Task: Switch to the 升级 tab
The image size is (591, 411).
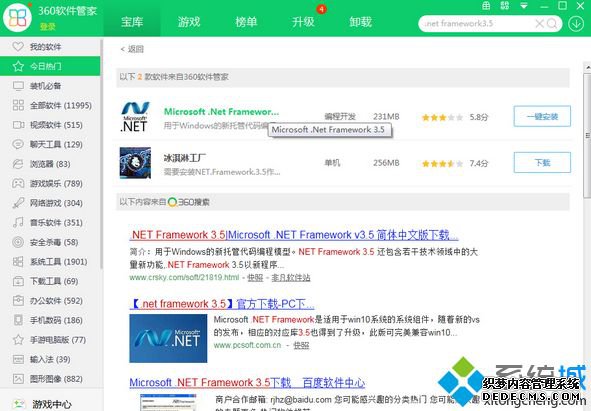Action: pyautogui.click(x=303, y=22)
